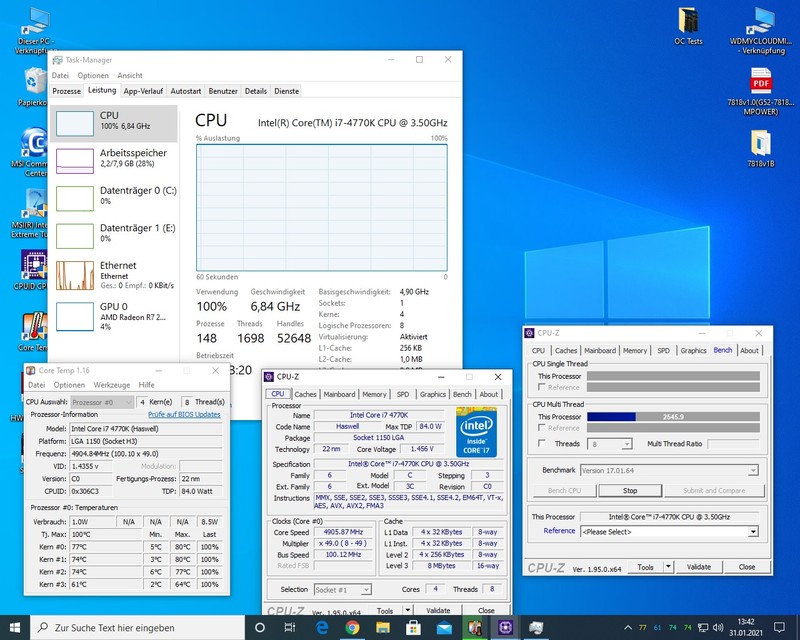Open Microsoft Store from the taskbar
The height and width of the screenshot is (640, 800).
tap(413, 627)
